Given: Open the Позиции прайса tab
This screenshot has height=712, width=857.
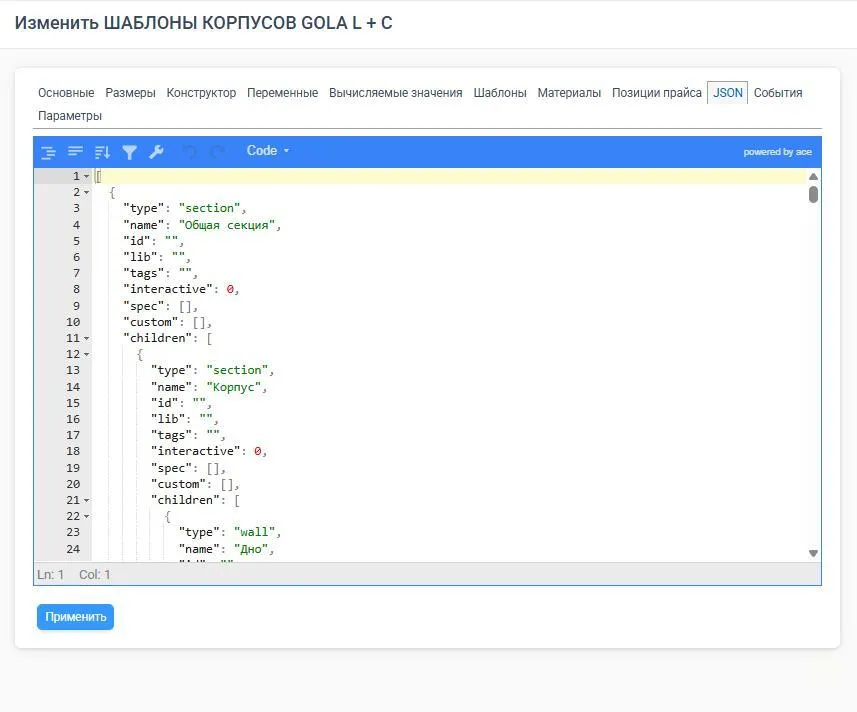Looking at the screenshot, I should [656, 93].
